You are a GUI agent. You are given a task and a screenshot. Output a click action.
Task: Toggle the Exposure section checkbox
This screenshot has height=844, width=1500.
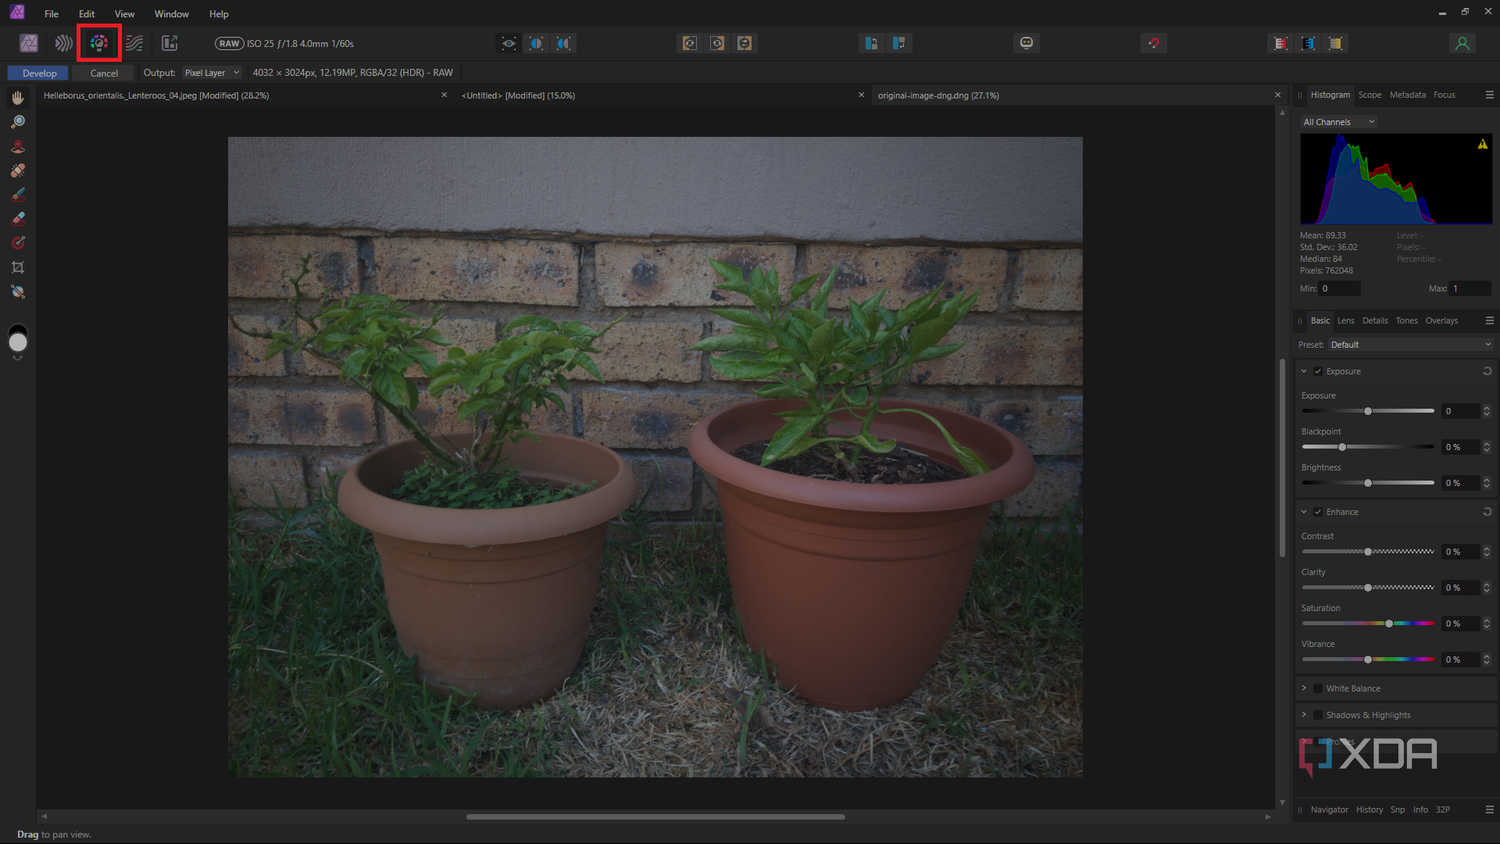[1318, 371]
